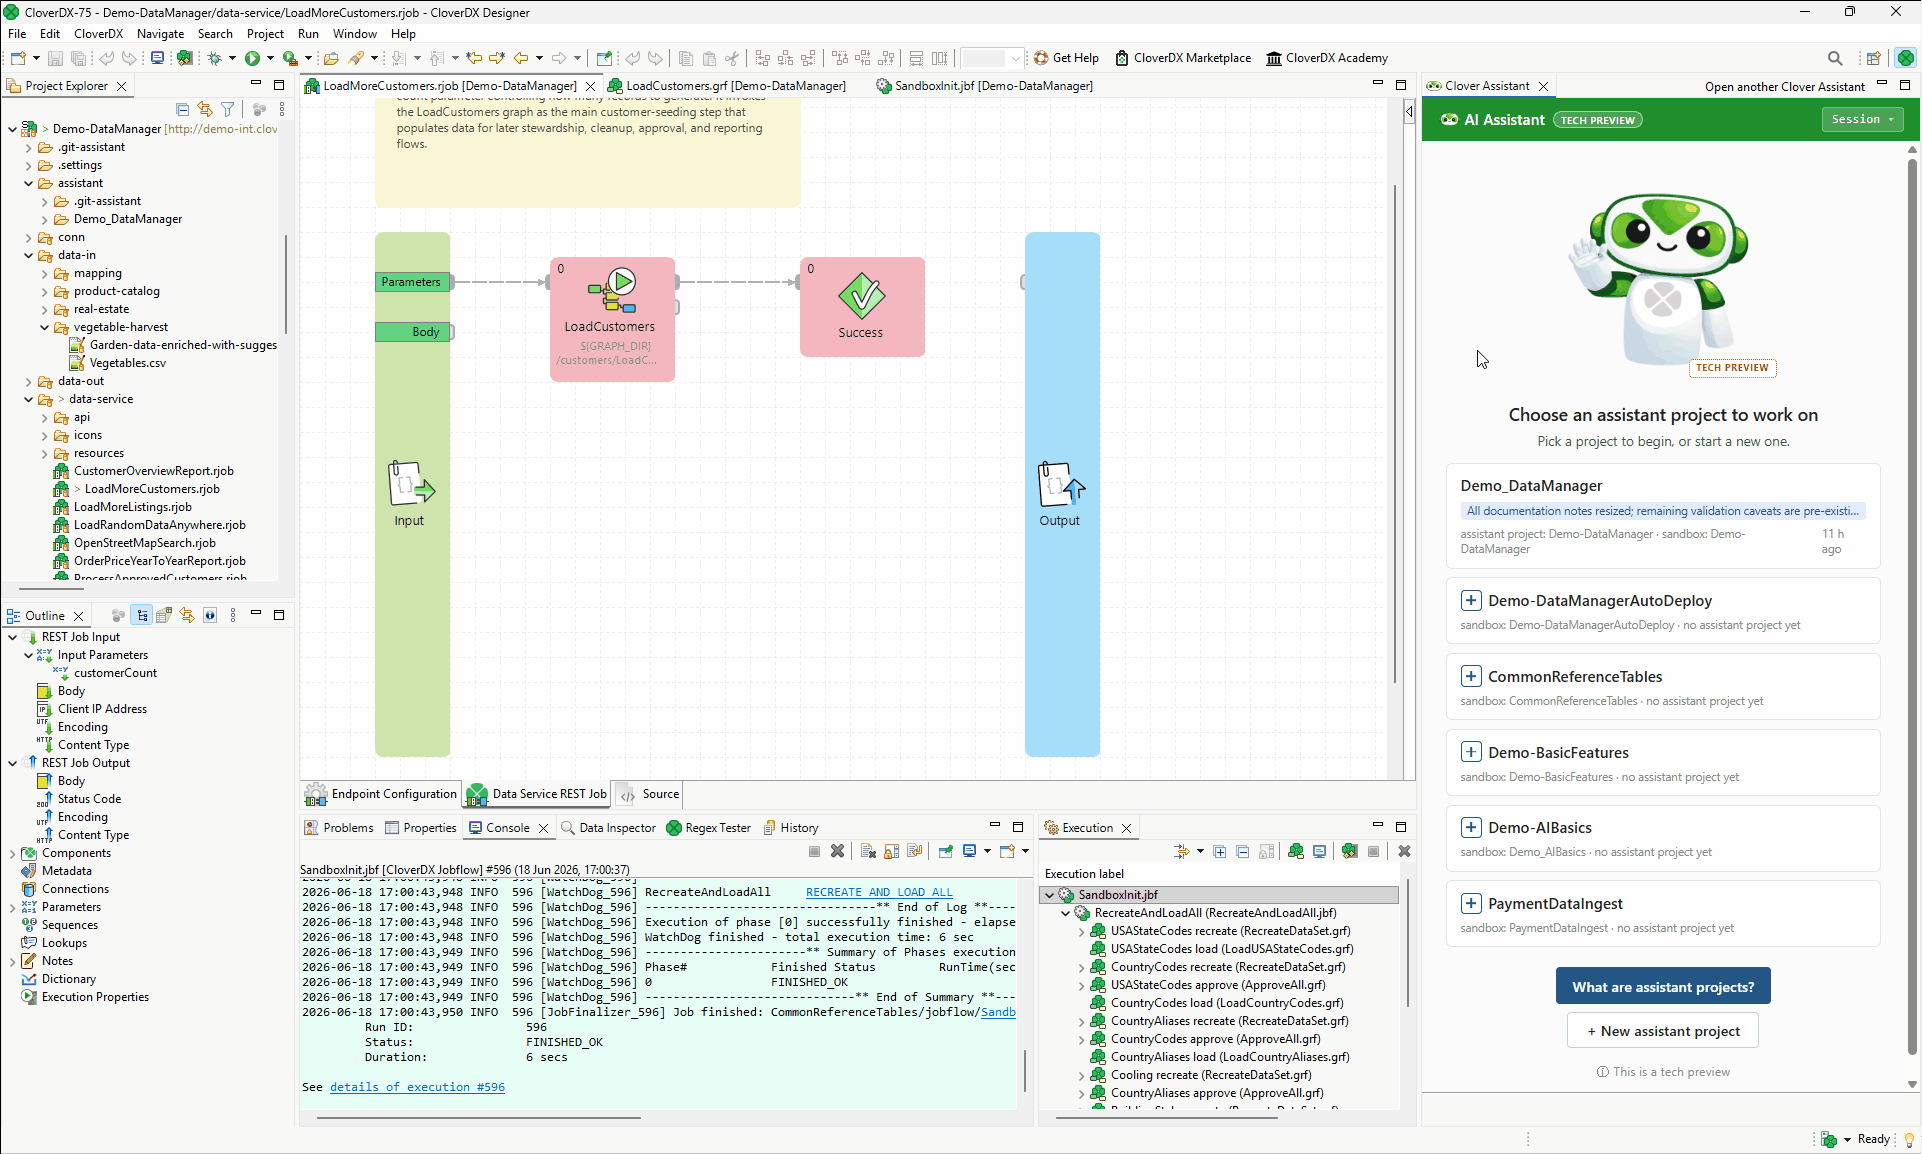
Task: Switch to LoadCustomers.grf editor tab
Action: 725,86
